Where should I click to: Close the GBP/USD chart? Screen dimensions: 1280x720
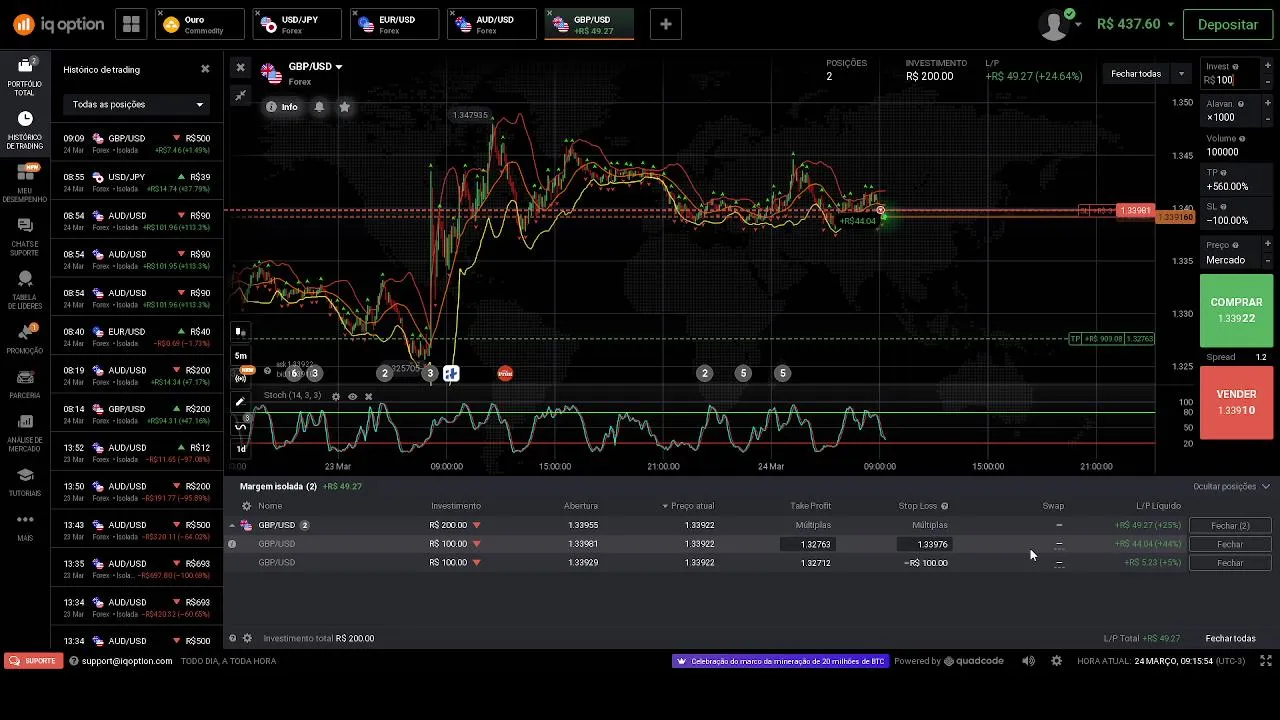240,67
